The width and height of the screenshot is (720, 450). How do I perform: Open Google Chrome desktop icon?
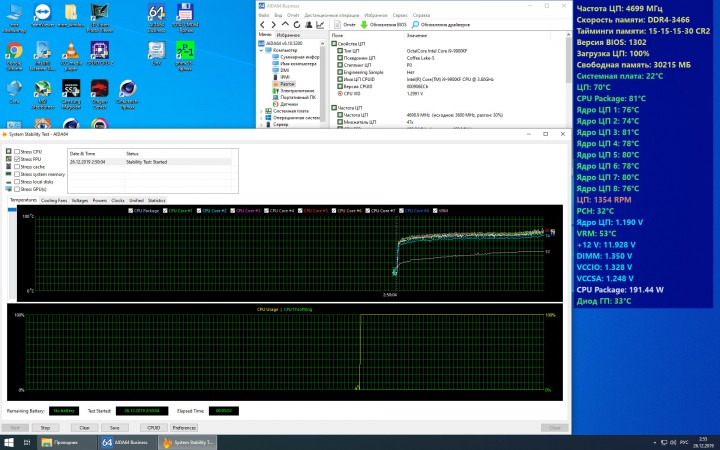(x=14, y=56)
